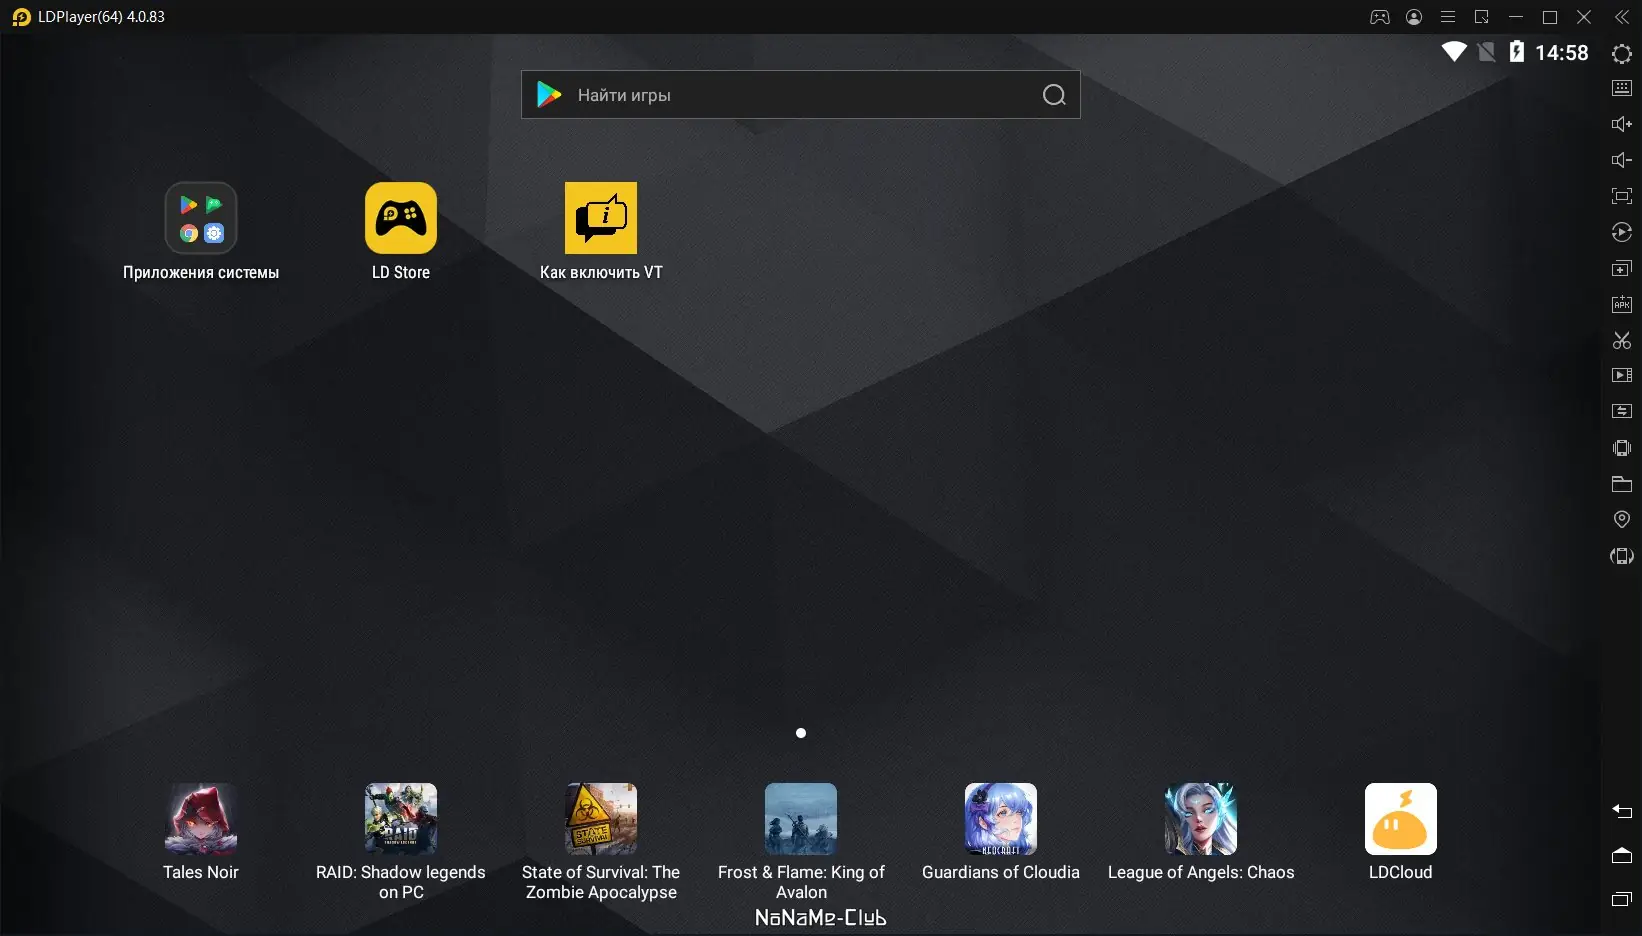
Task: Open the gamepad settings in title bar
Action: tap(1380, 17)
